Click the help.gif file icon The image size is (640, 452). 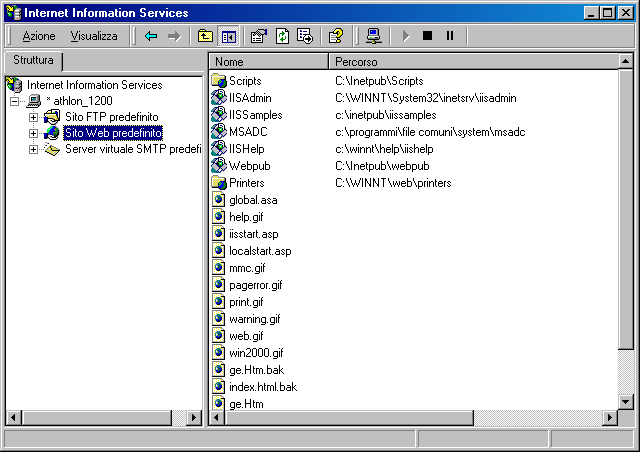tap(219, 217)
